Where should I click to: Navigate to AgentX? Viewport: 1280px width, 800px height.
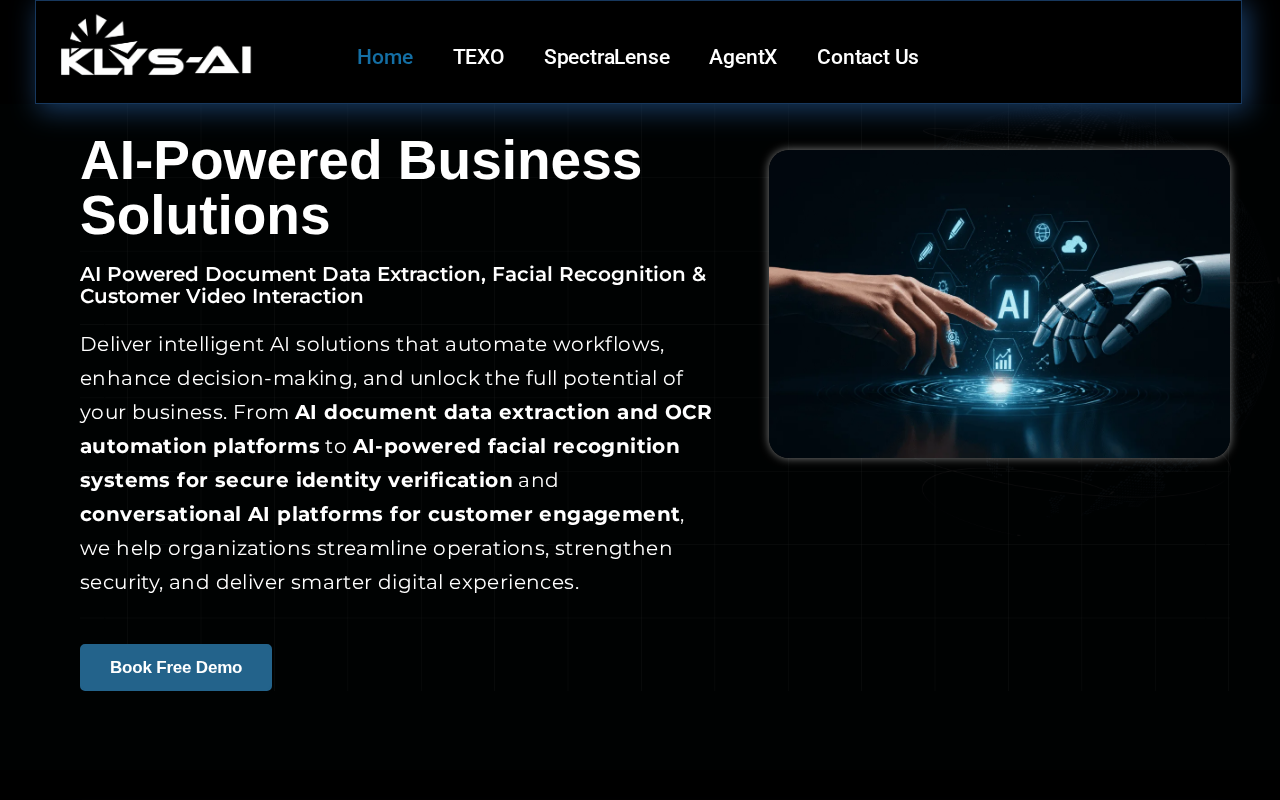tap(743, 57)
